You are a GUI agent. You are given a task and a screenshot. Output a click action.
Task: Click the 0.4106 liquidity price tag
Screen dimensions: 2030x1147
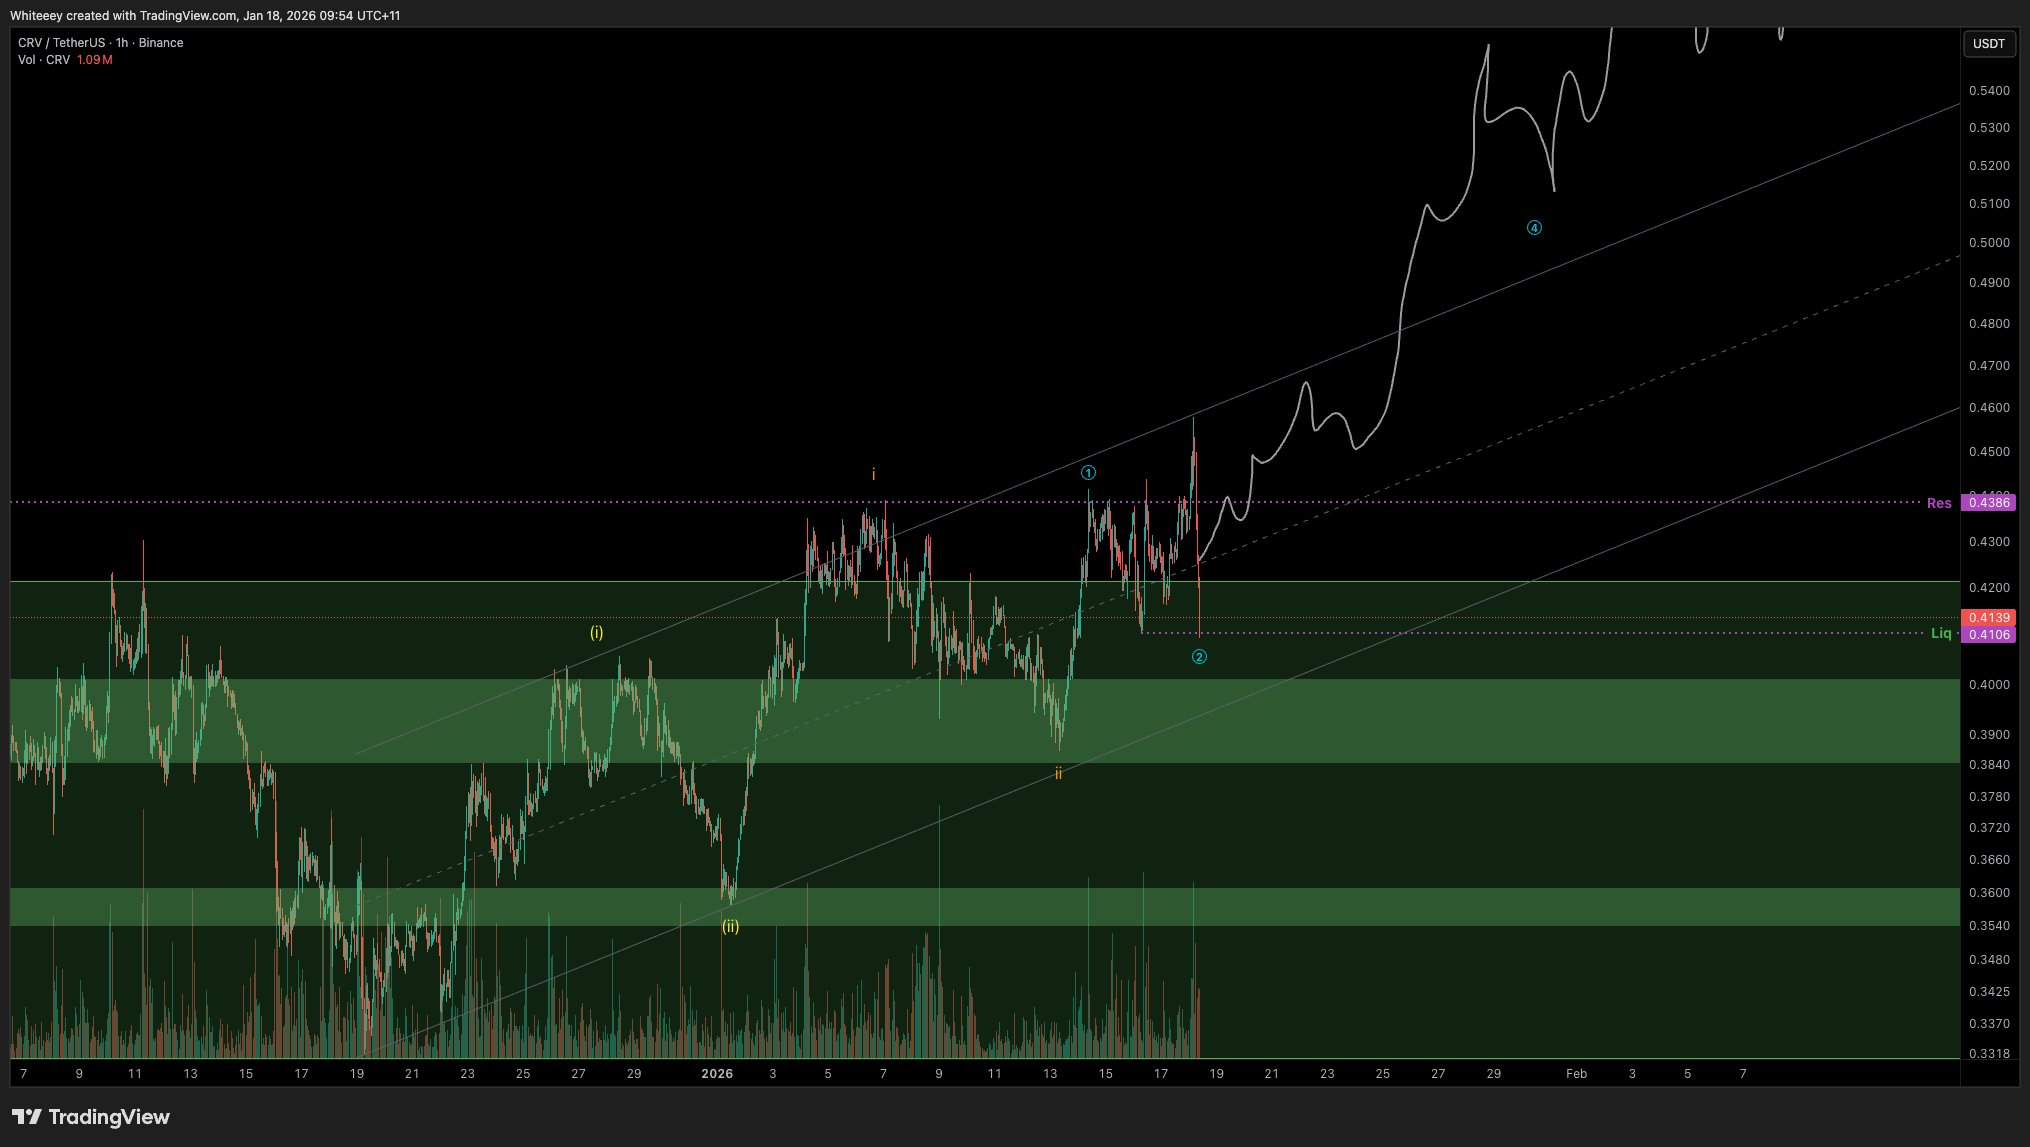click(x=1988, y=635)
